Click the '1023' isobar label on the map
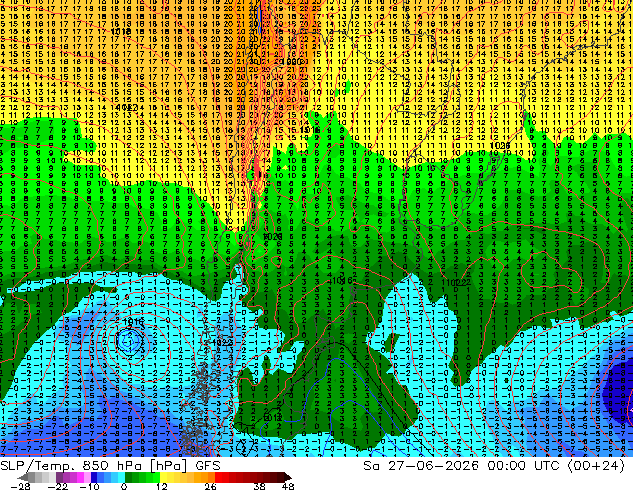This screenshot has width=634, height=490. pos(223,342)
